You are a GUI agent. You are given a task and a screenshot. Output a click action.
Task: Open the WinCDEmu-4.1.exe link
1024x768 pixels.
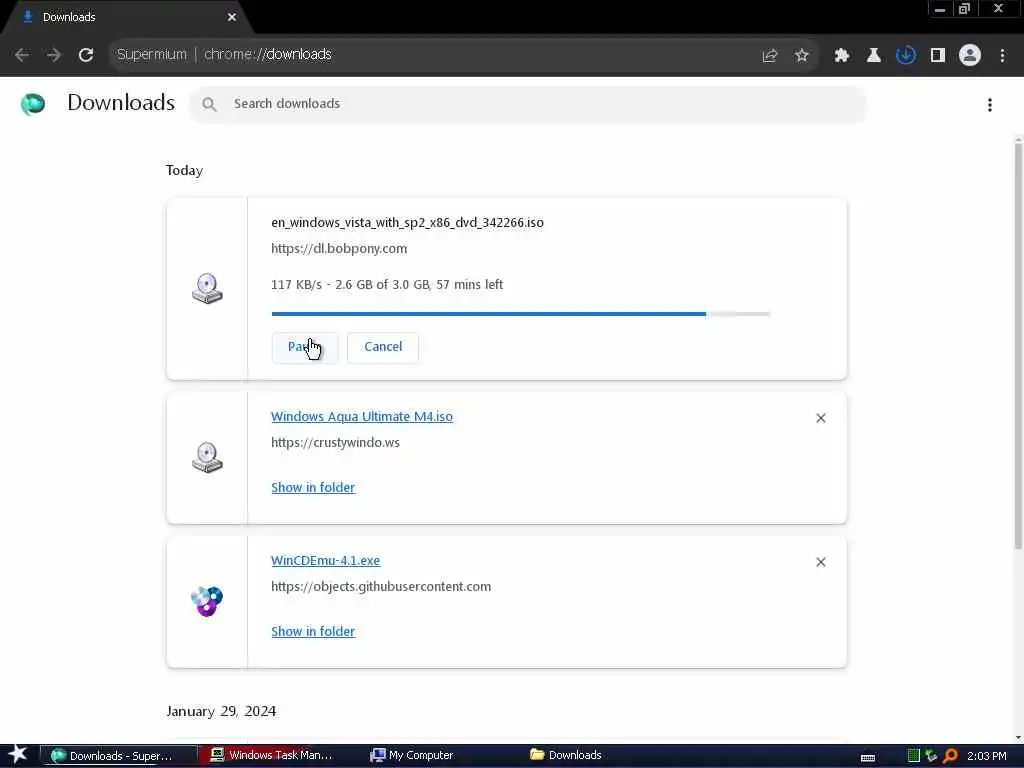325,561
